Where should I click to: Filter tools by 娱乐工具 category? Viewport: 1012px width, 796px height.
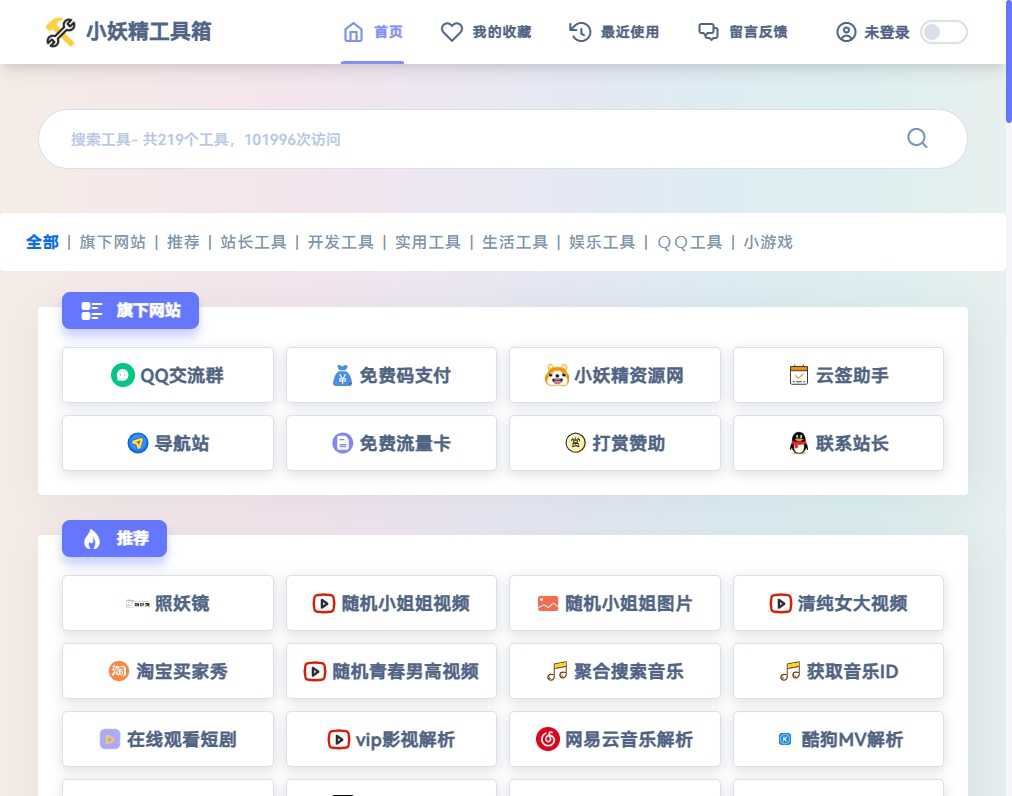coord(601,242)
